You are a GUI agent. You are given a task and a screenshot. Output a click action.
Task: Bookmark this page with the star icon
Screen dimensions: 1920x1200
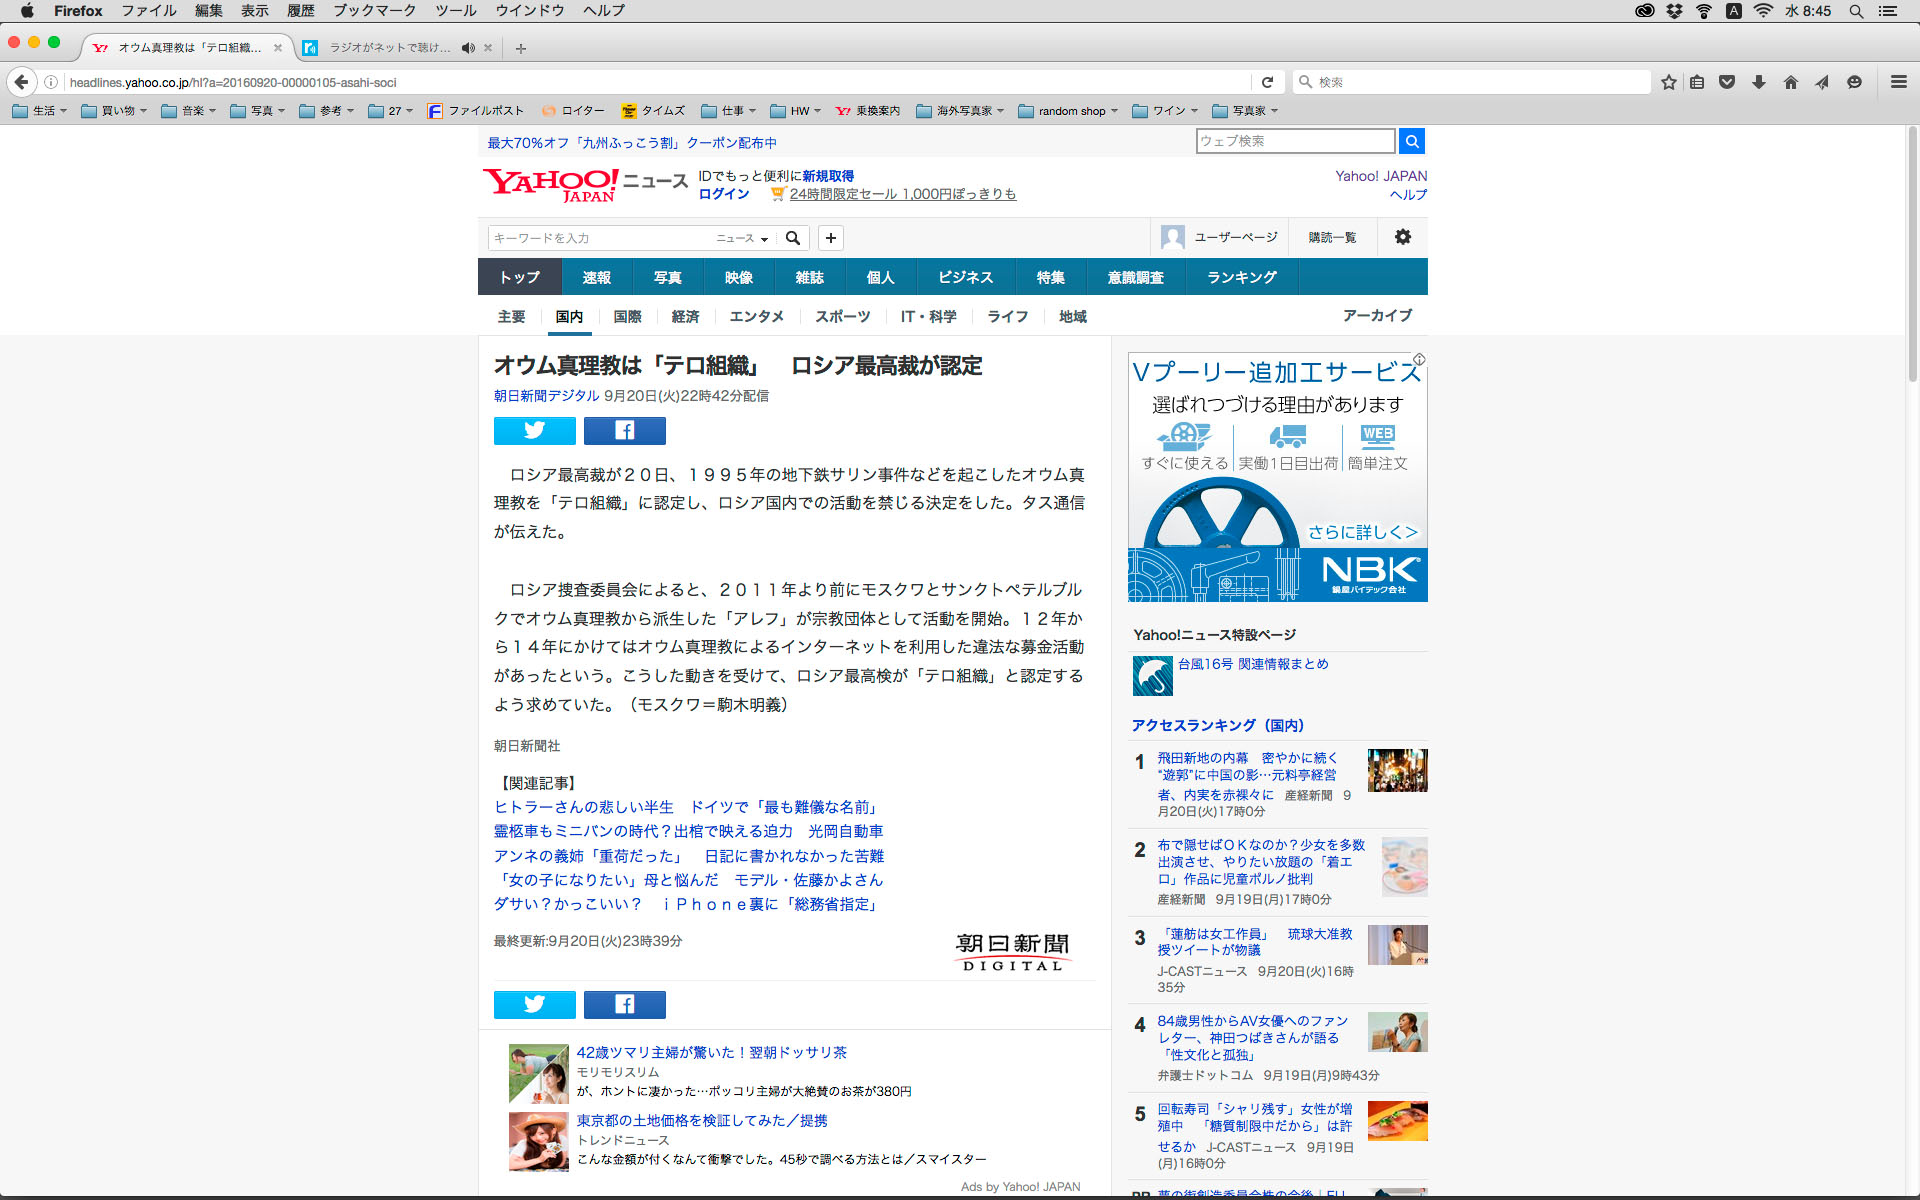click(1668, 82)
